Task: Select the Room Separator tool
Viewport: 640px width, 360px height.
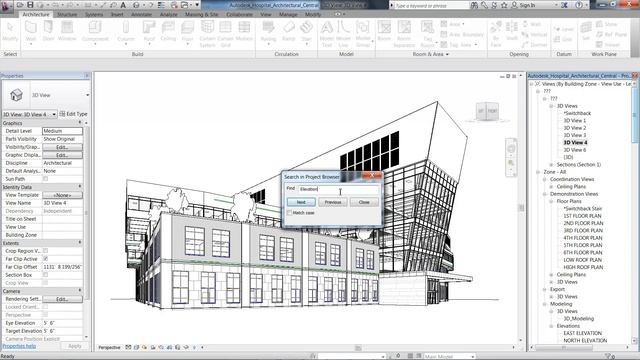Action: click(x=404, y=33)
